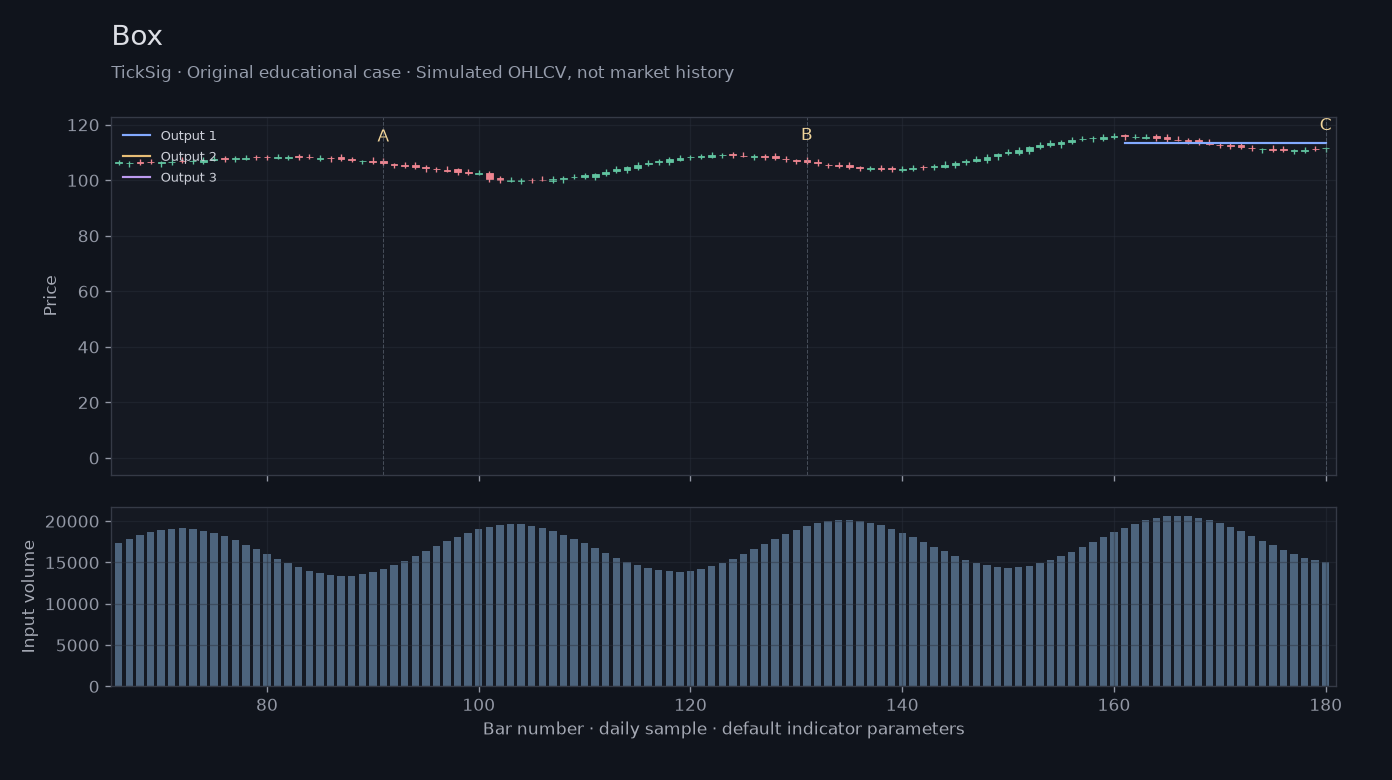Click price axis tick 20
1392x780 pixels.
[x=88, y=403]
